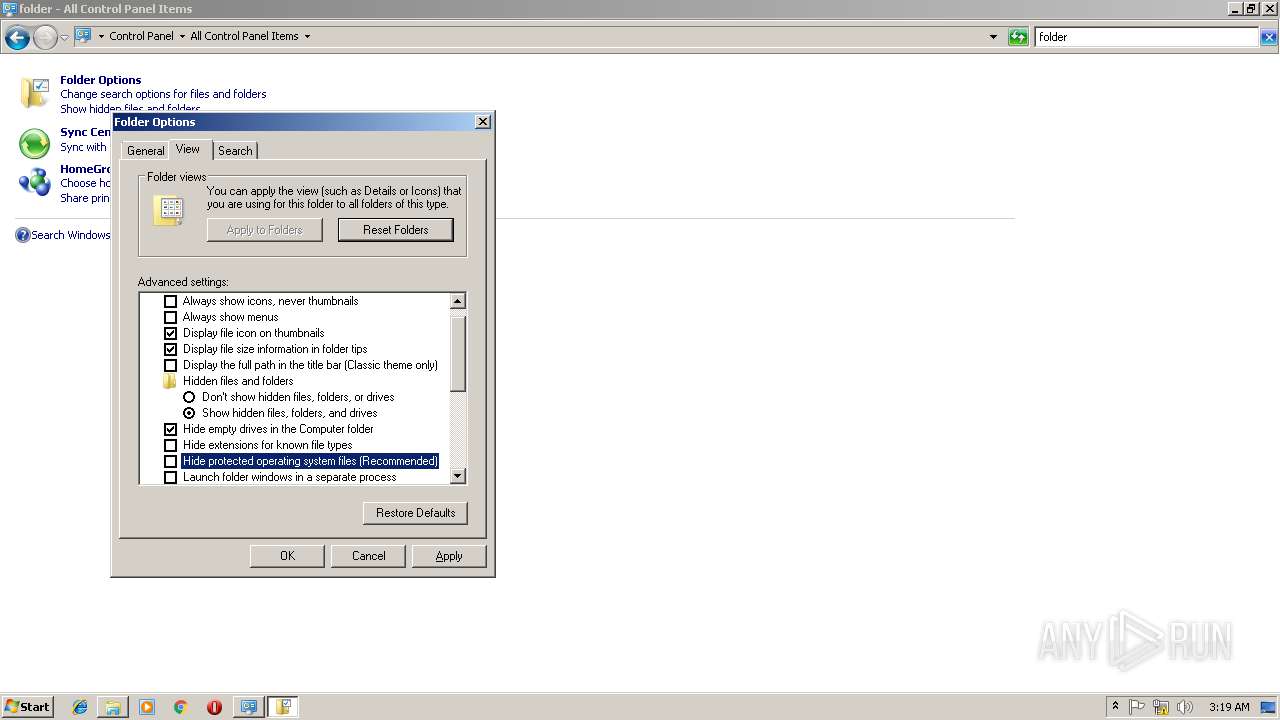Close the Folder Options dialog
This screenshot has width=1280, height=720.
pos(483,121)
